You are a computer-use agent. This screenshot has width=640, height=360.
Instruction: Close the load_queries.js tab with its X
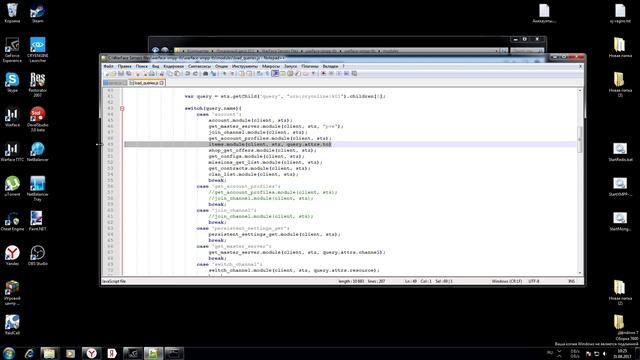(162, 83)
